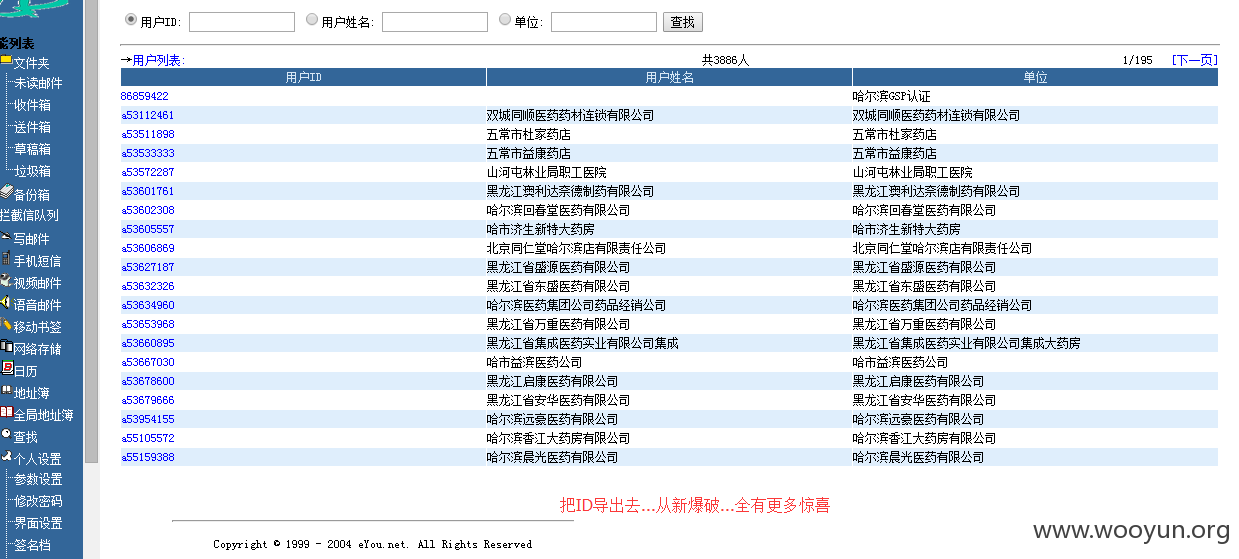Open 签名档 in sidebar
Viewport: 1239px width, 559px height.
click(x=32, y=545)
